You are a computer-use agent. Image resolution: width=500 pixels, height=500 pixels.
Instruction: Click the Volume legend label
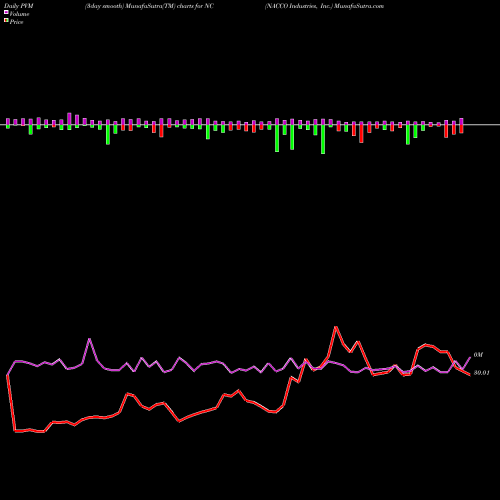point(19,14)
